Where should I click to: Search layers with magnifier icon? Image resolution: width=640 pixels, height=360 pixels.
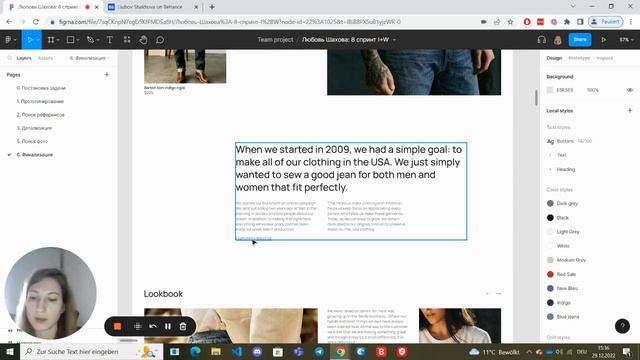point(9,58)
